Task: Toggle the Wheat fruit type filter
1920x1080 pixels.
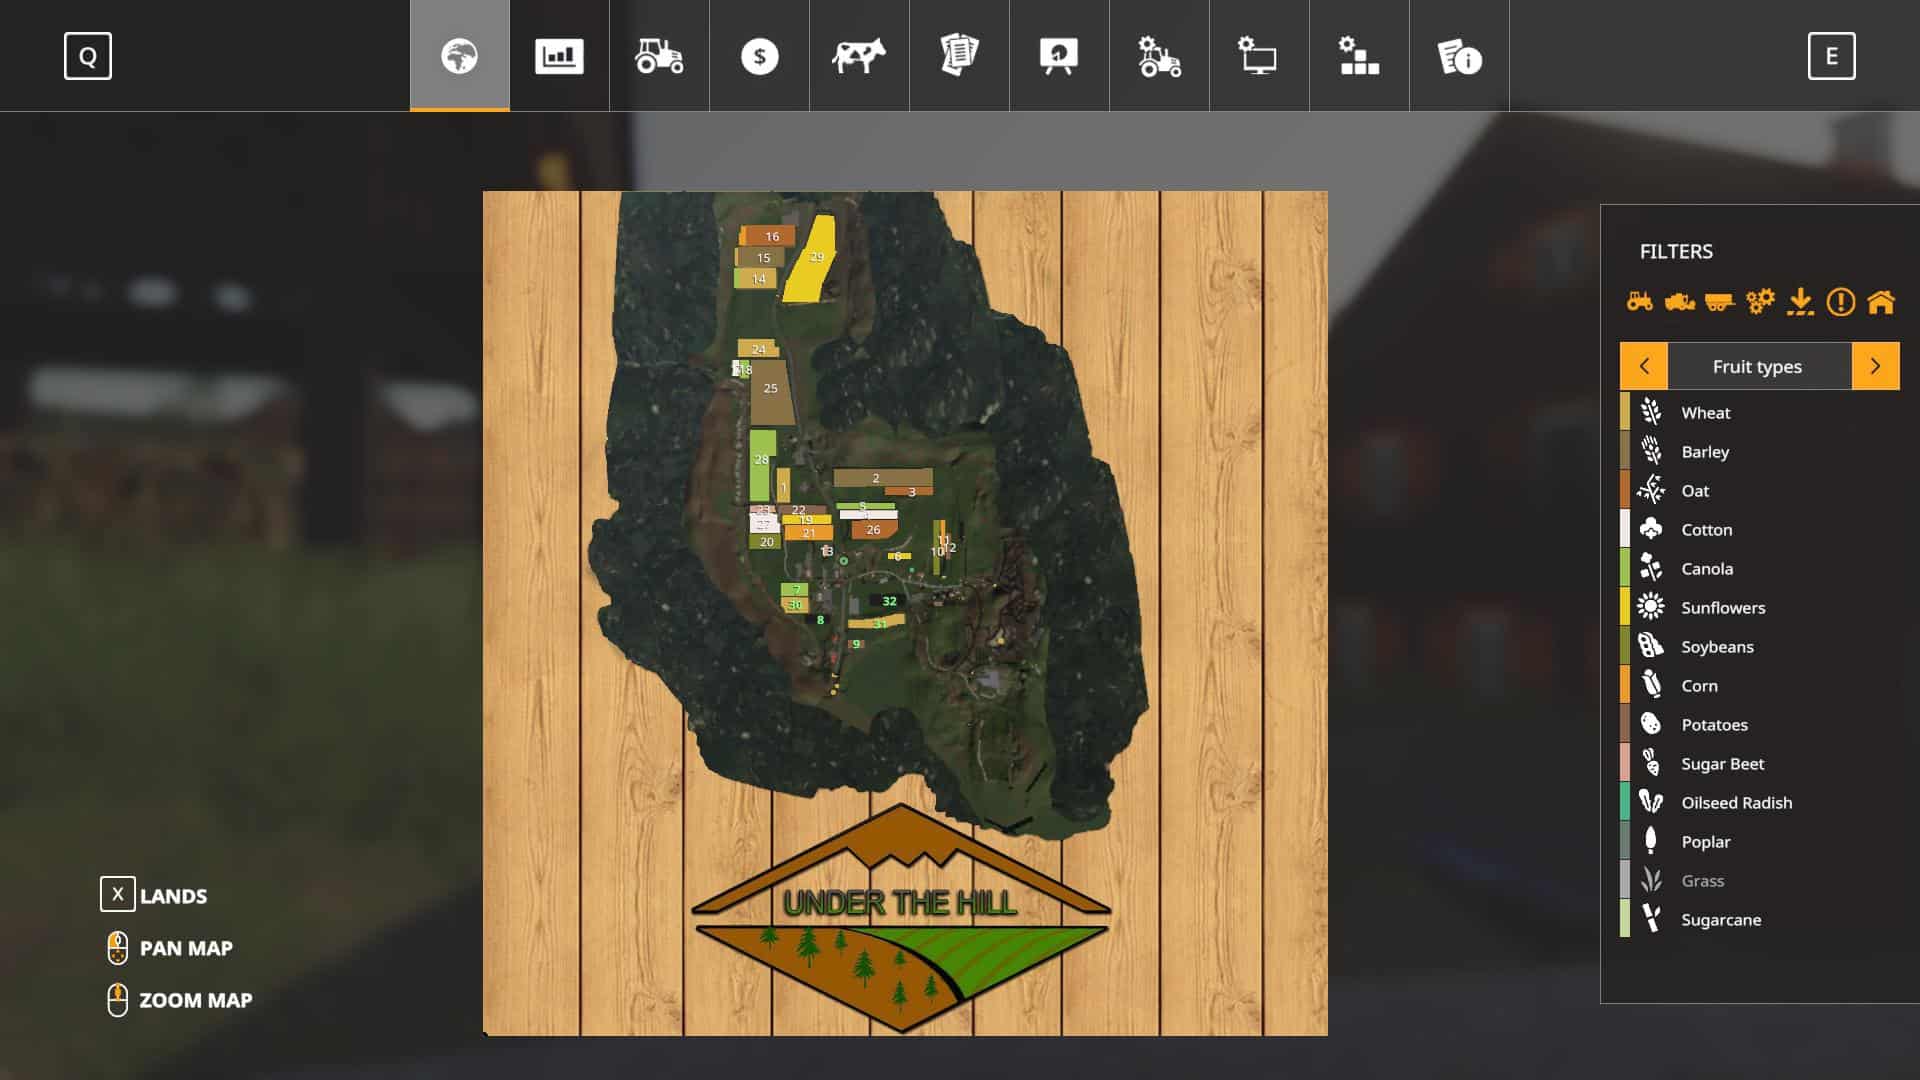Action: tap(1705, 412)
